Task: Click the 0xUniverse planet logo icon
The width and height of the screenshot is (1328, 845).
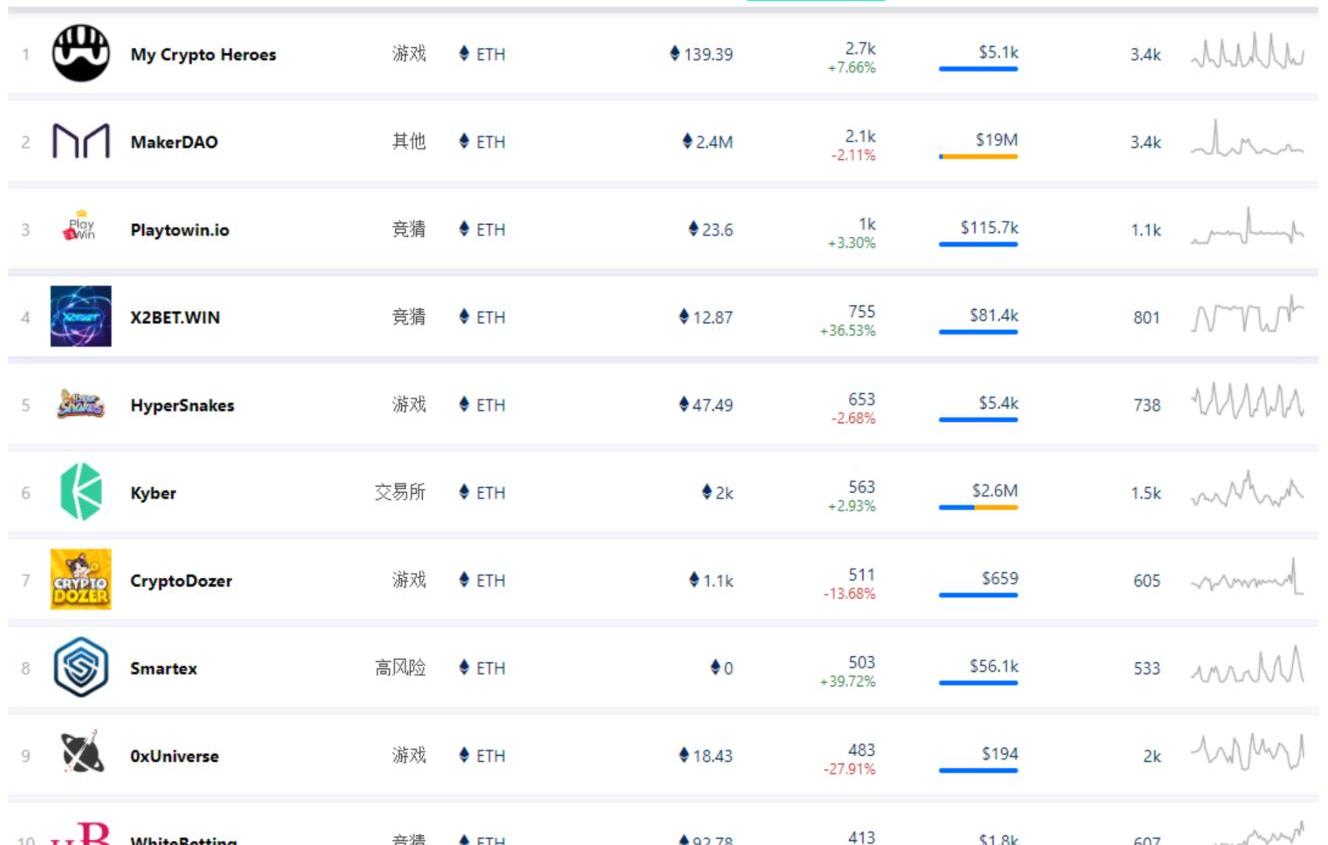Action: 81,755
